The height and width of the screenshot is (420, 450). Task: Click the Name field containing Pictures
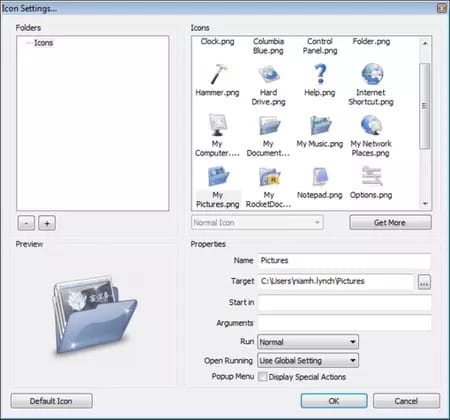click(344, 261)
